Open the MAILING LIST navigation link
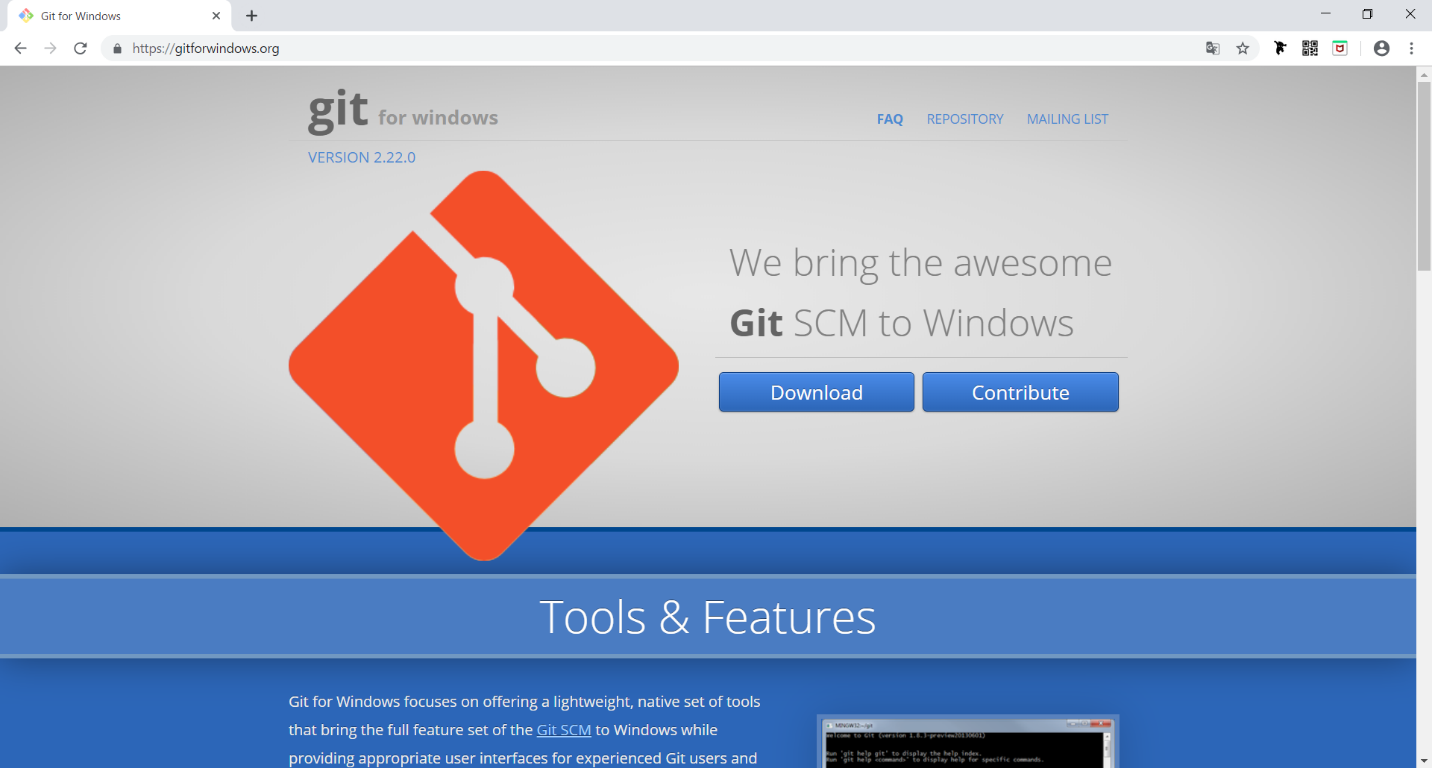 (x=1067, y=119)
